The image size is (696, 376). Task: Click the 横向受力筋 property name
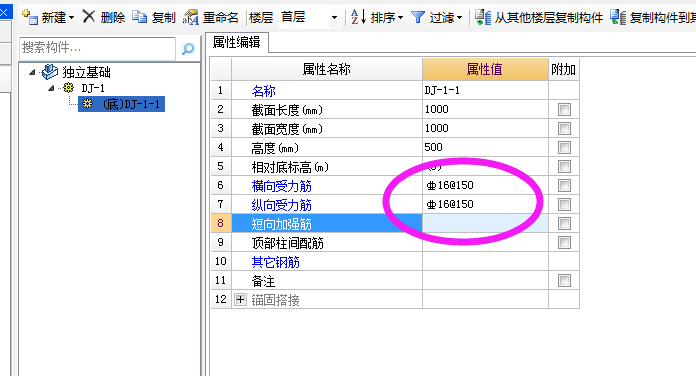[x=281, y=186]
